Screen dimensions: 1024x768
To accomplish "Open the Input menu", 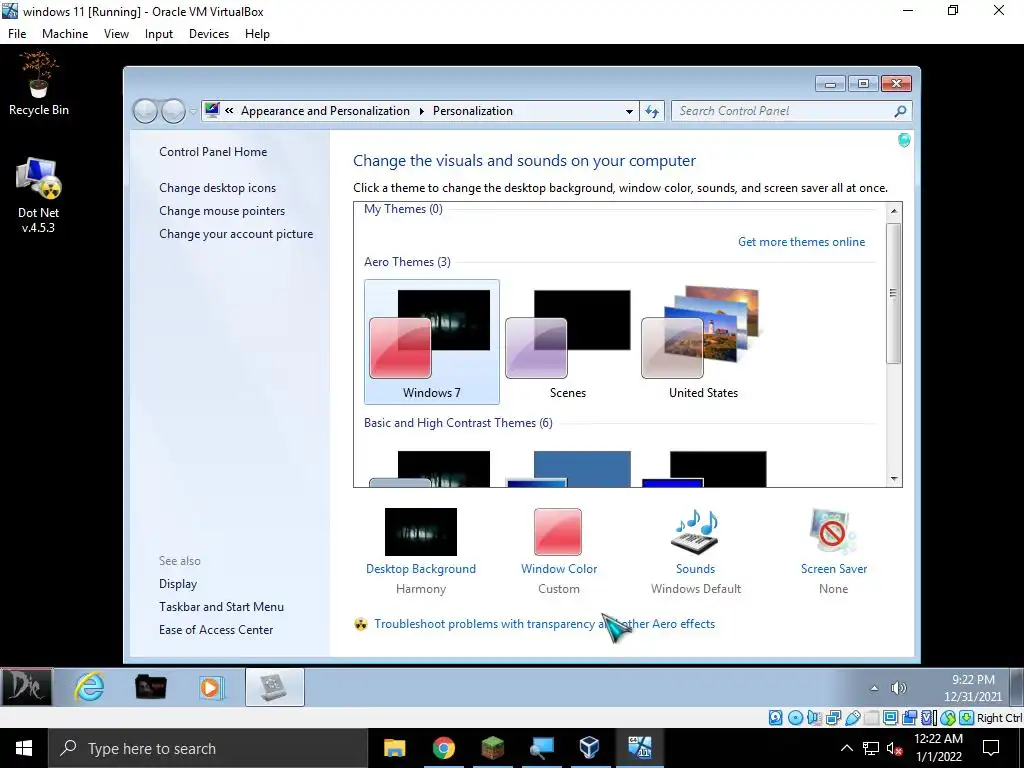I will 159,34.
